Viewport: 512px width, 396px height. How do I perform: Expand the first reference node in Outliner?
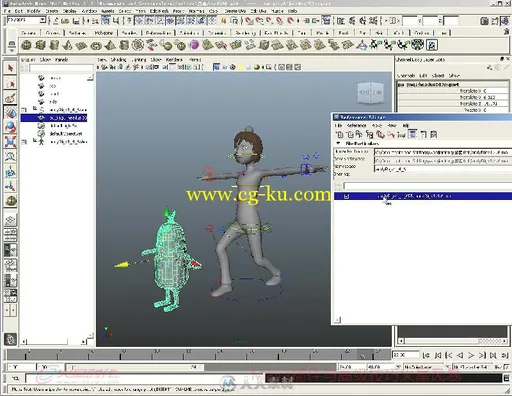(x=24, y=110)
